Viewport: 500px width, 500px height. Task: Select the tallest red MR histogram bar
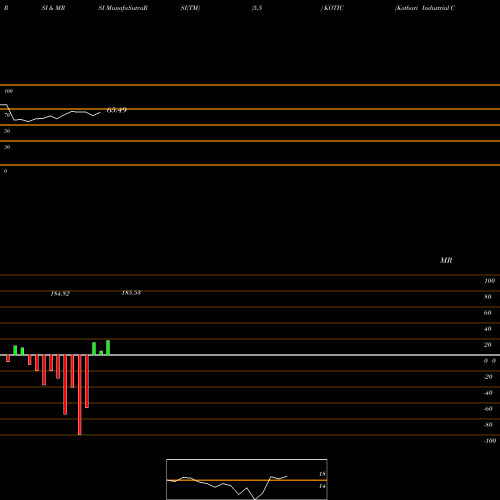click(x=79, y=395)
